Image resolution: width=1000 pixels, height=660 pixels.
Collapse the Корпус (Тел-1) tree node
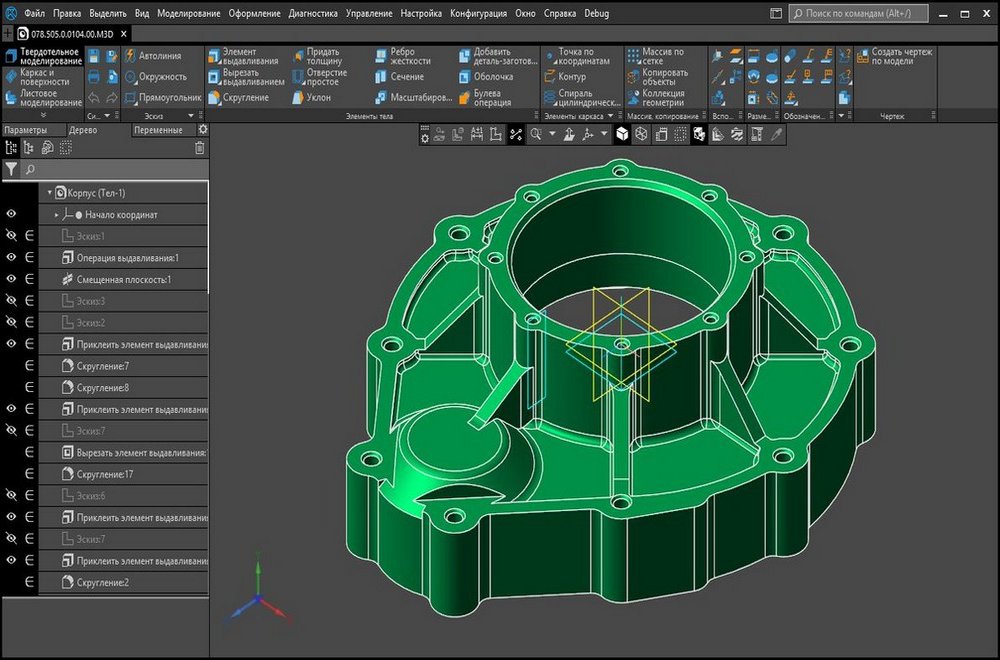49,192
